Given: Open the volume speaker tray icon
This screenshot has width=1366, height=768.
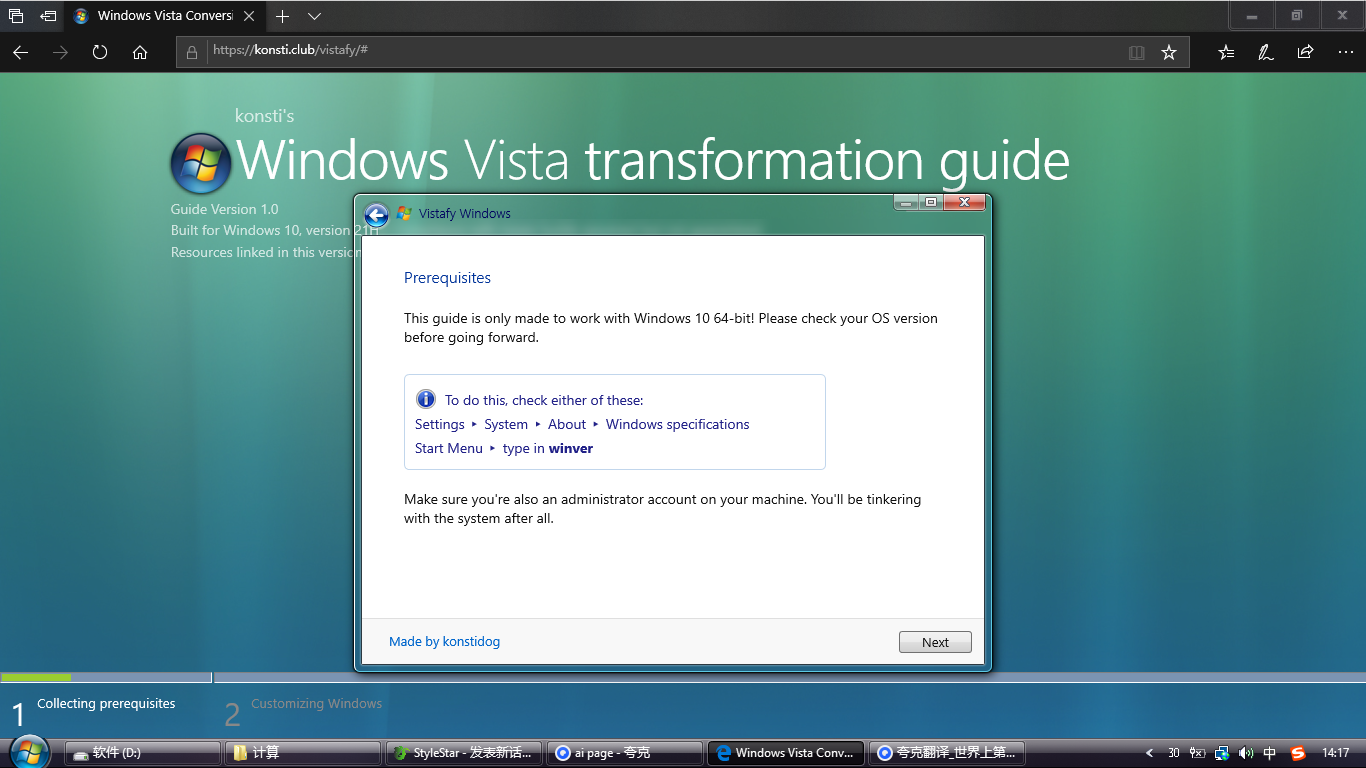Looking at the screenshot, I should (x=1246, y=753).
